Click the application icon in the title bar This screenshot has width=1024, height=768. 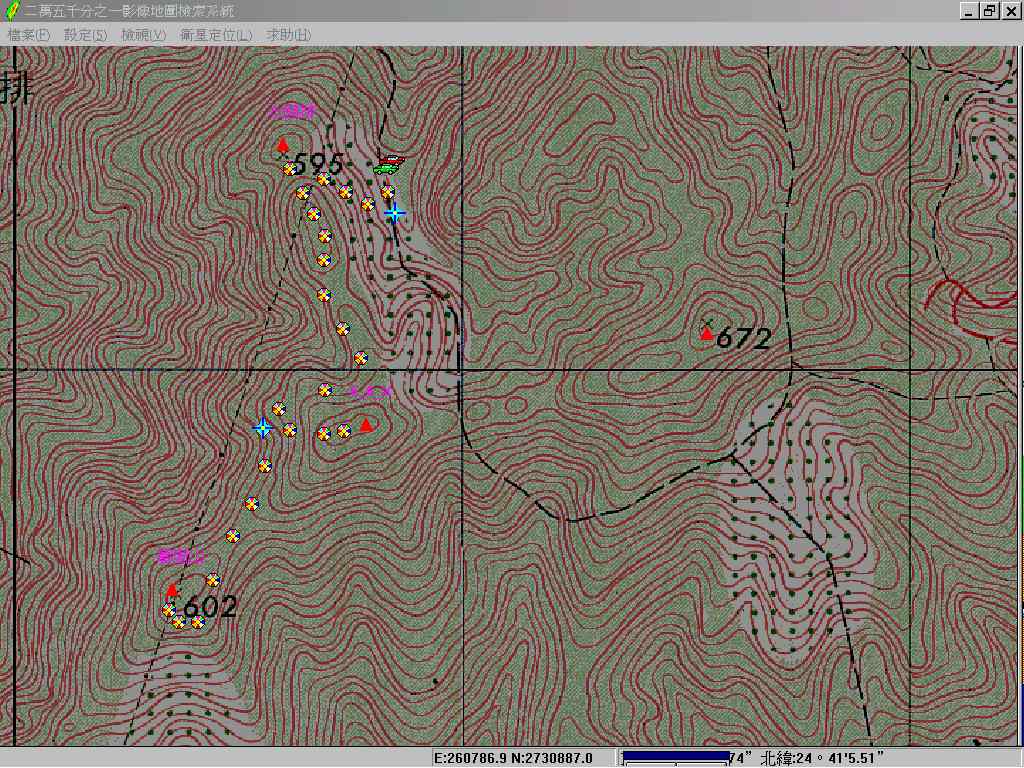pyautogui.click(x=12, y=11)
